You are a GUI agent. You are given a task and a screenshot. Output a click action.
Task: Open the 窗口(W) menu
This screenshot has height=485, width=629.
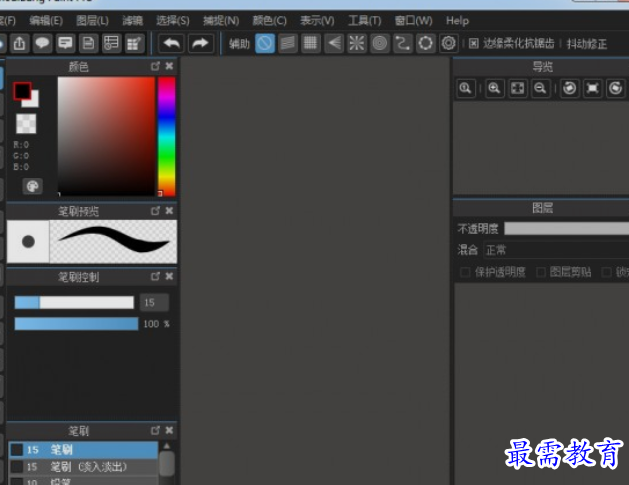413,20
